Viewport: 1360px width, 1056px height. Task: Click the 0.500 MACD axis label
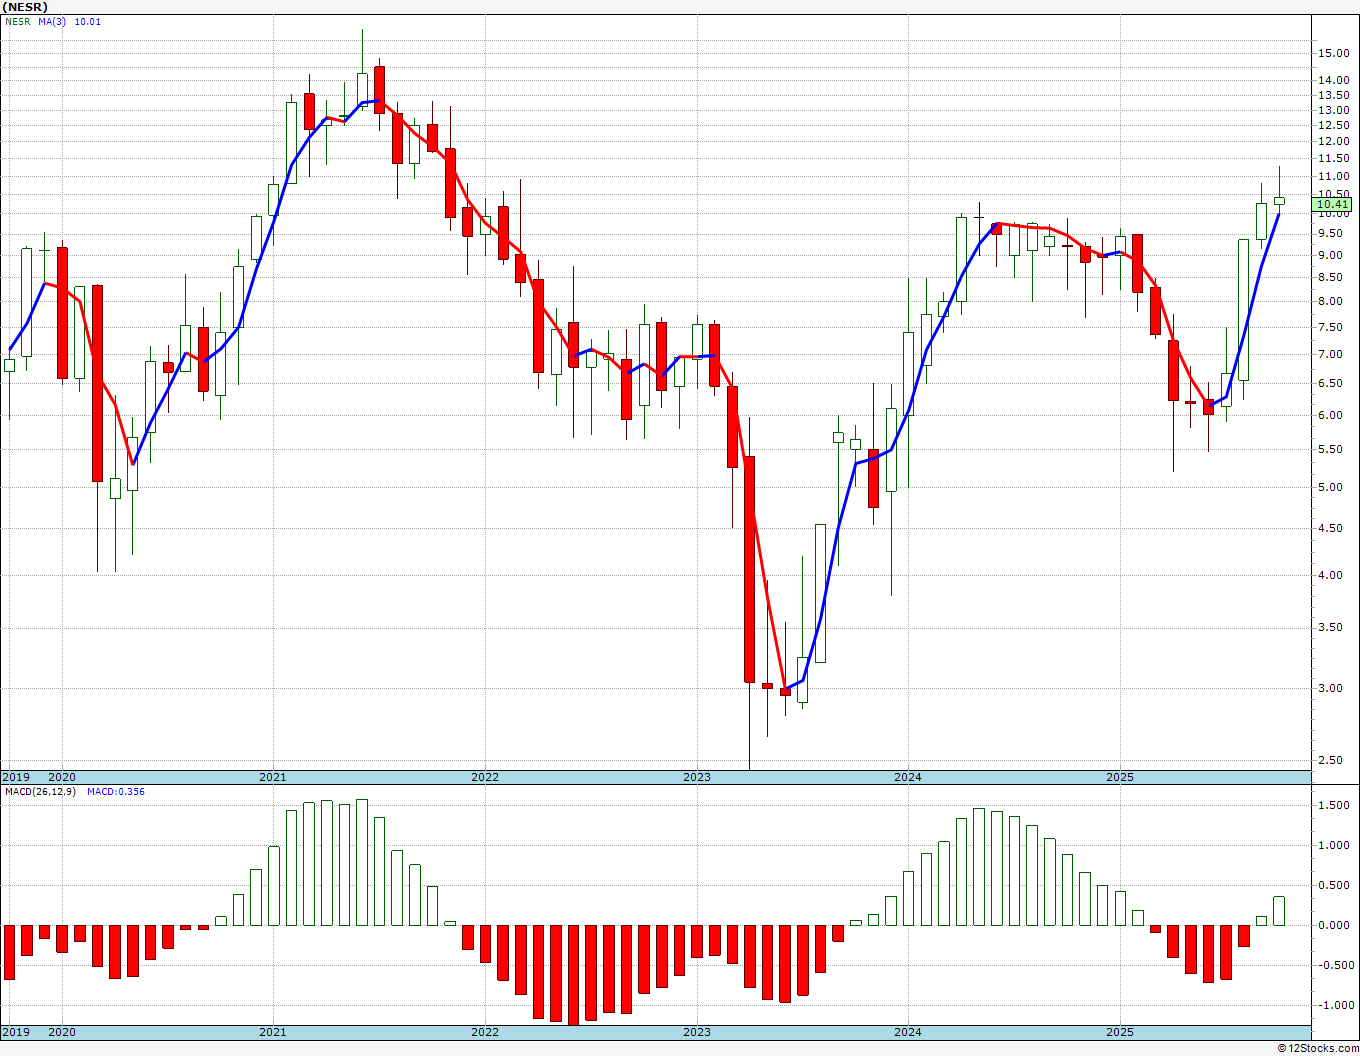click(1332, 885)
